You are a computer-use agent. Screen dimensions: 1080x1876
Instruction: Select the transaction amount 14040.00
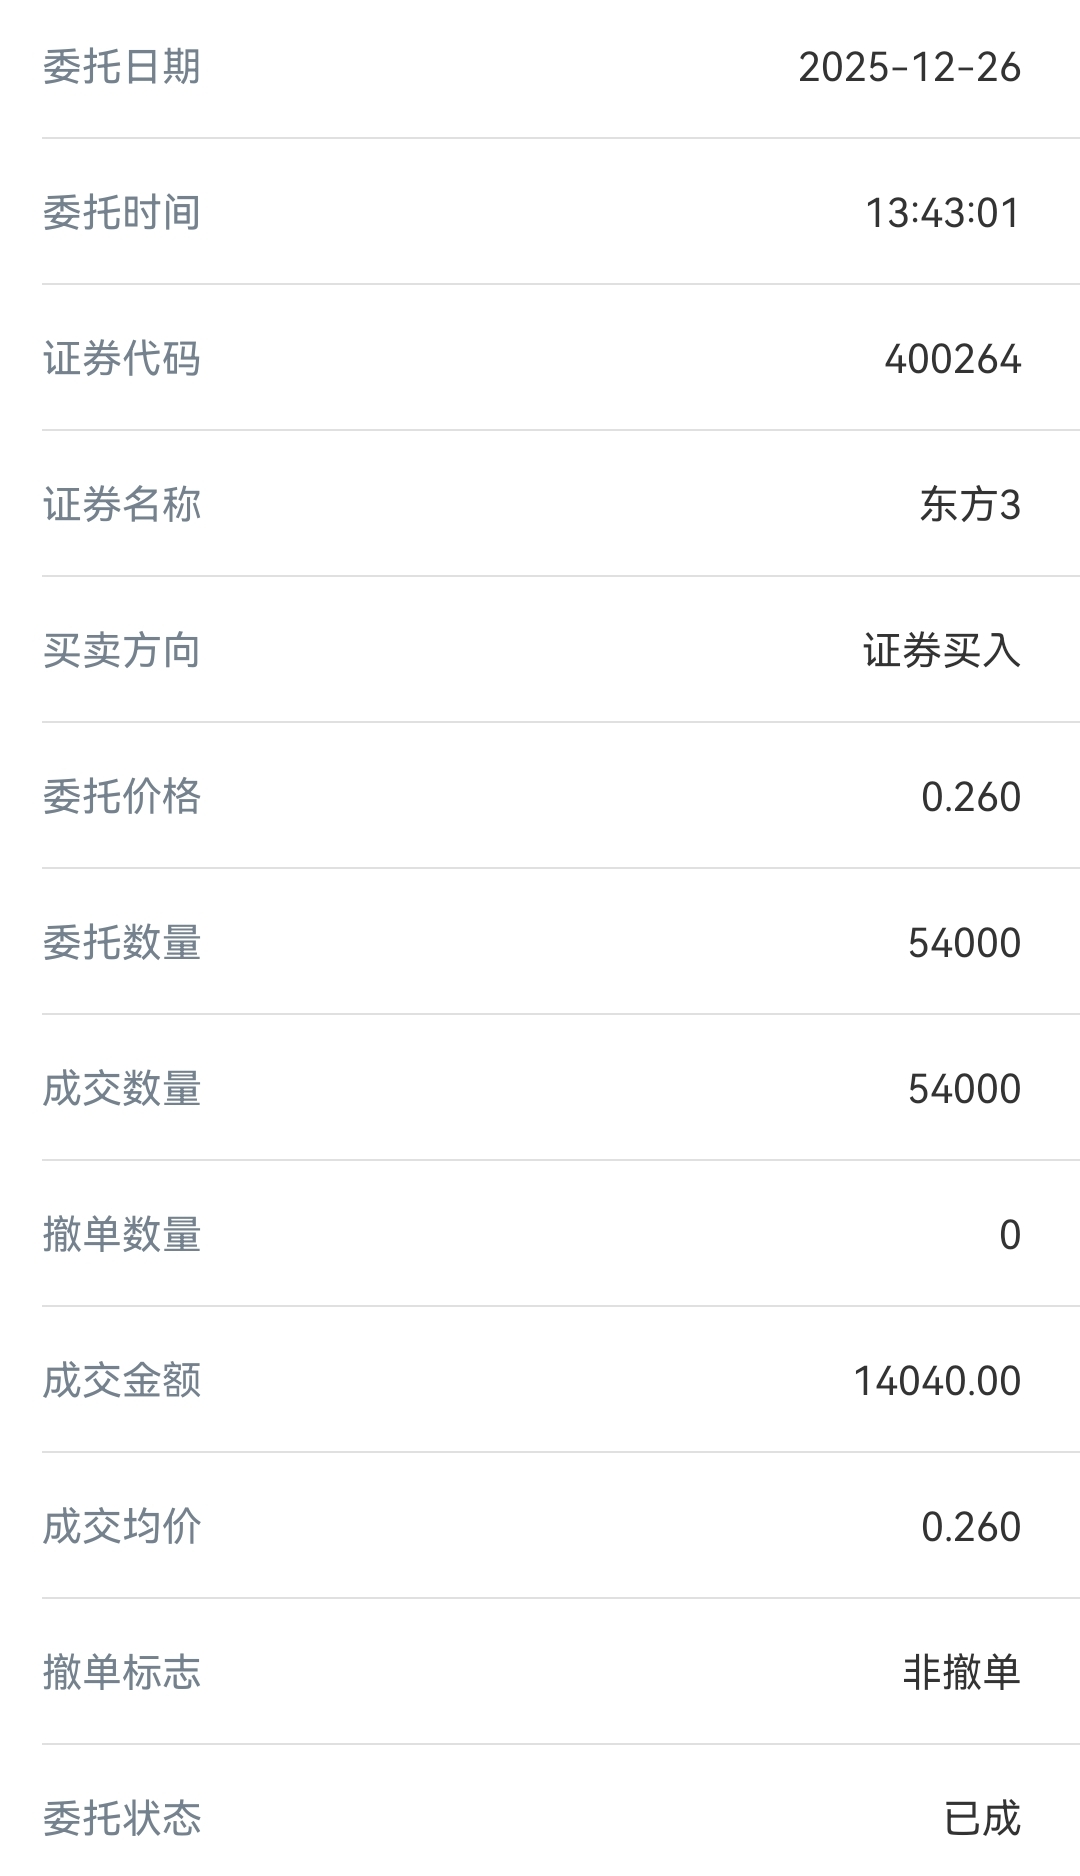click(937, 1382)
